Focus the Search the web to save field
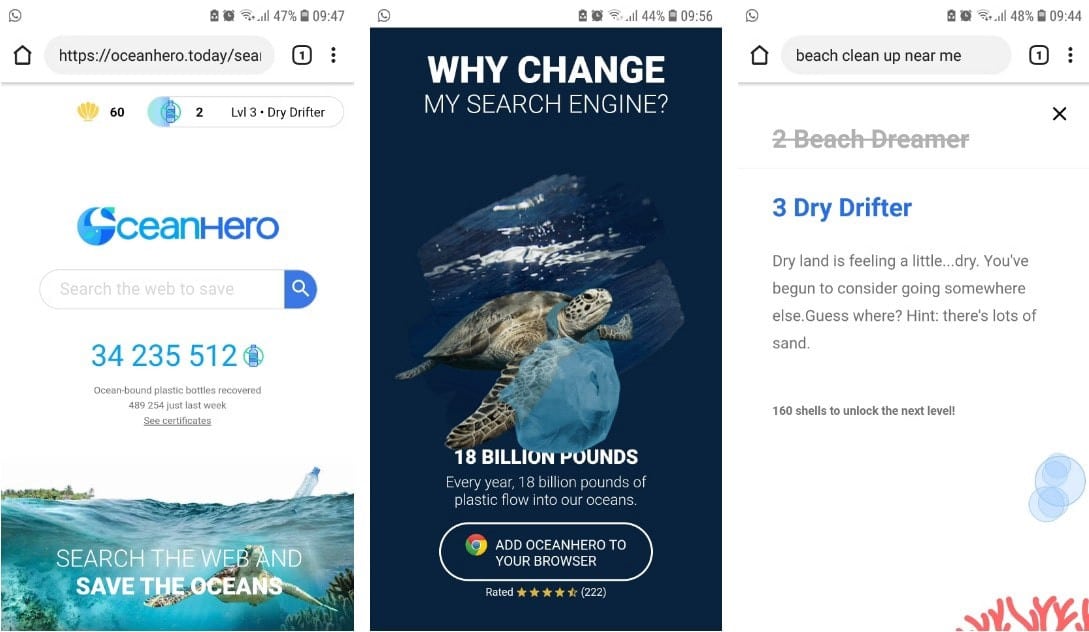Viewport: 1089px width, 632px height. 162,289
